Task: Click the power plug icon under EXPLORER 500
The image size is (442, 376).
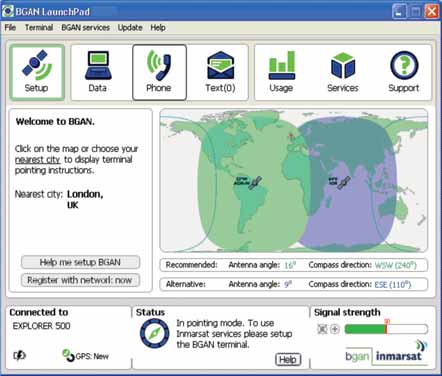Action: click(19, 356)
